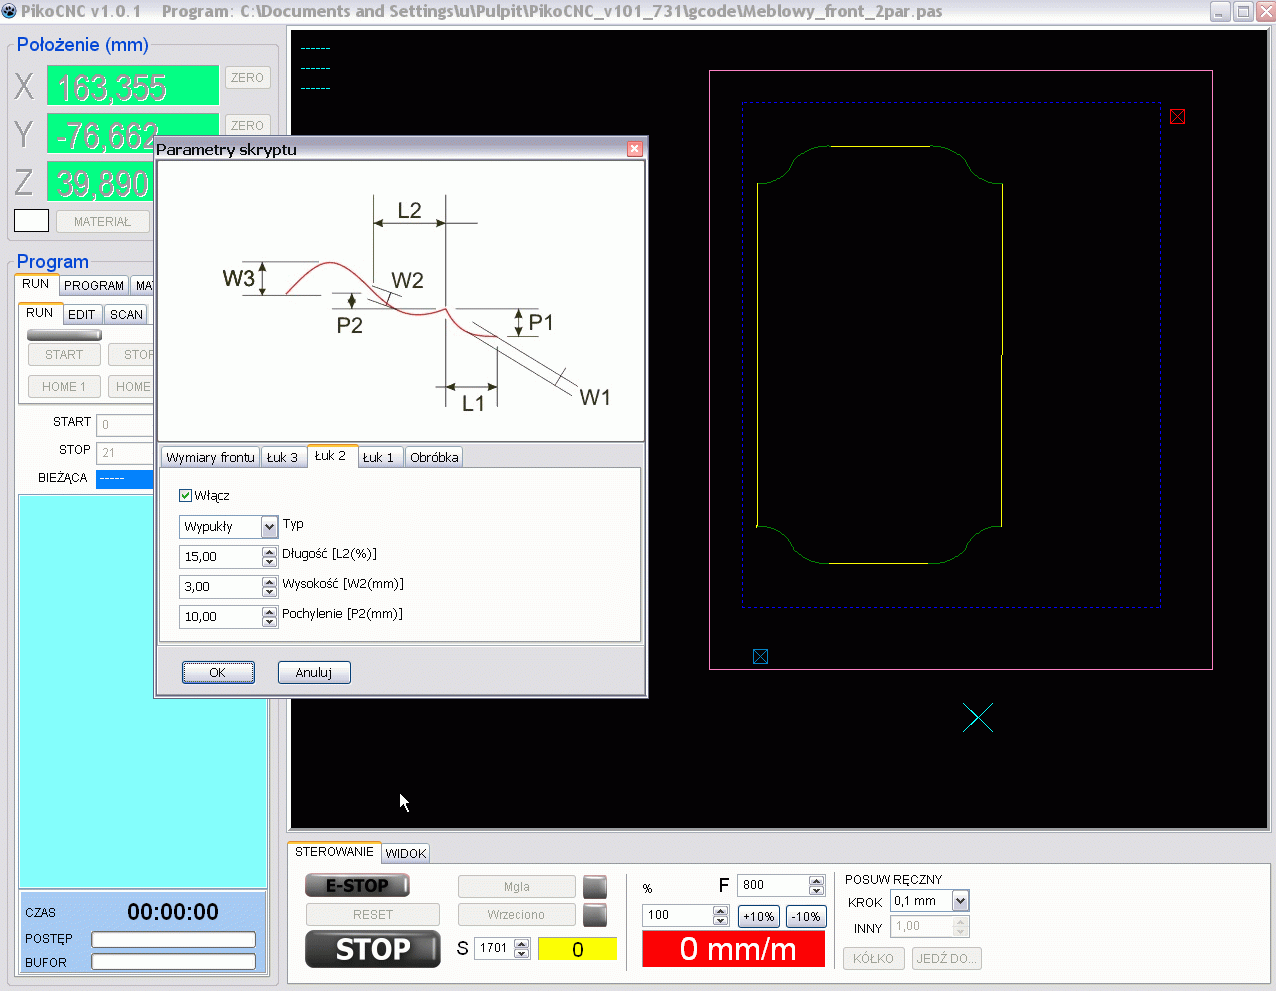The width and height of the screenshot is (1276, 991).
Task: Click the INNY step input field
Action: [923, 926]
